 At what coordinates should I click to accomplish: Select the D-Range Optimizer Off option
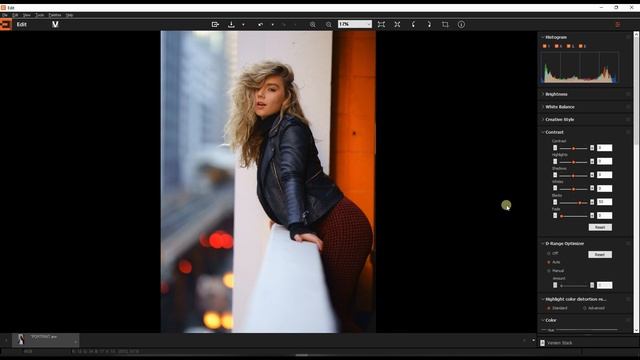(x=549, y=253)
